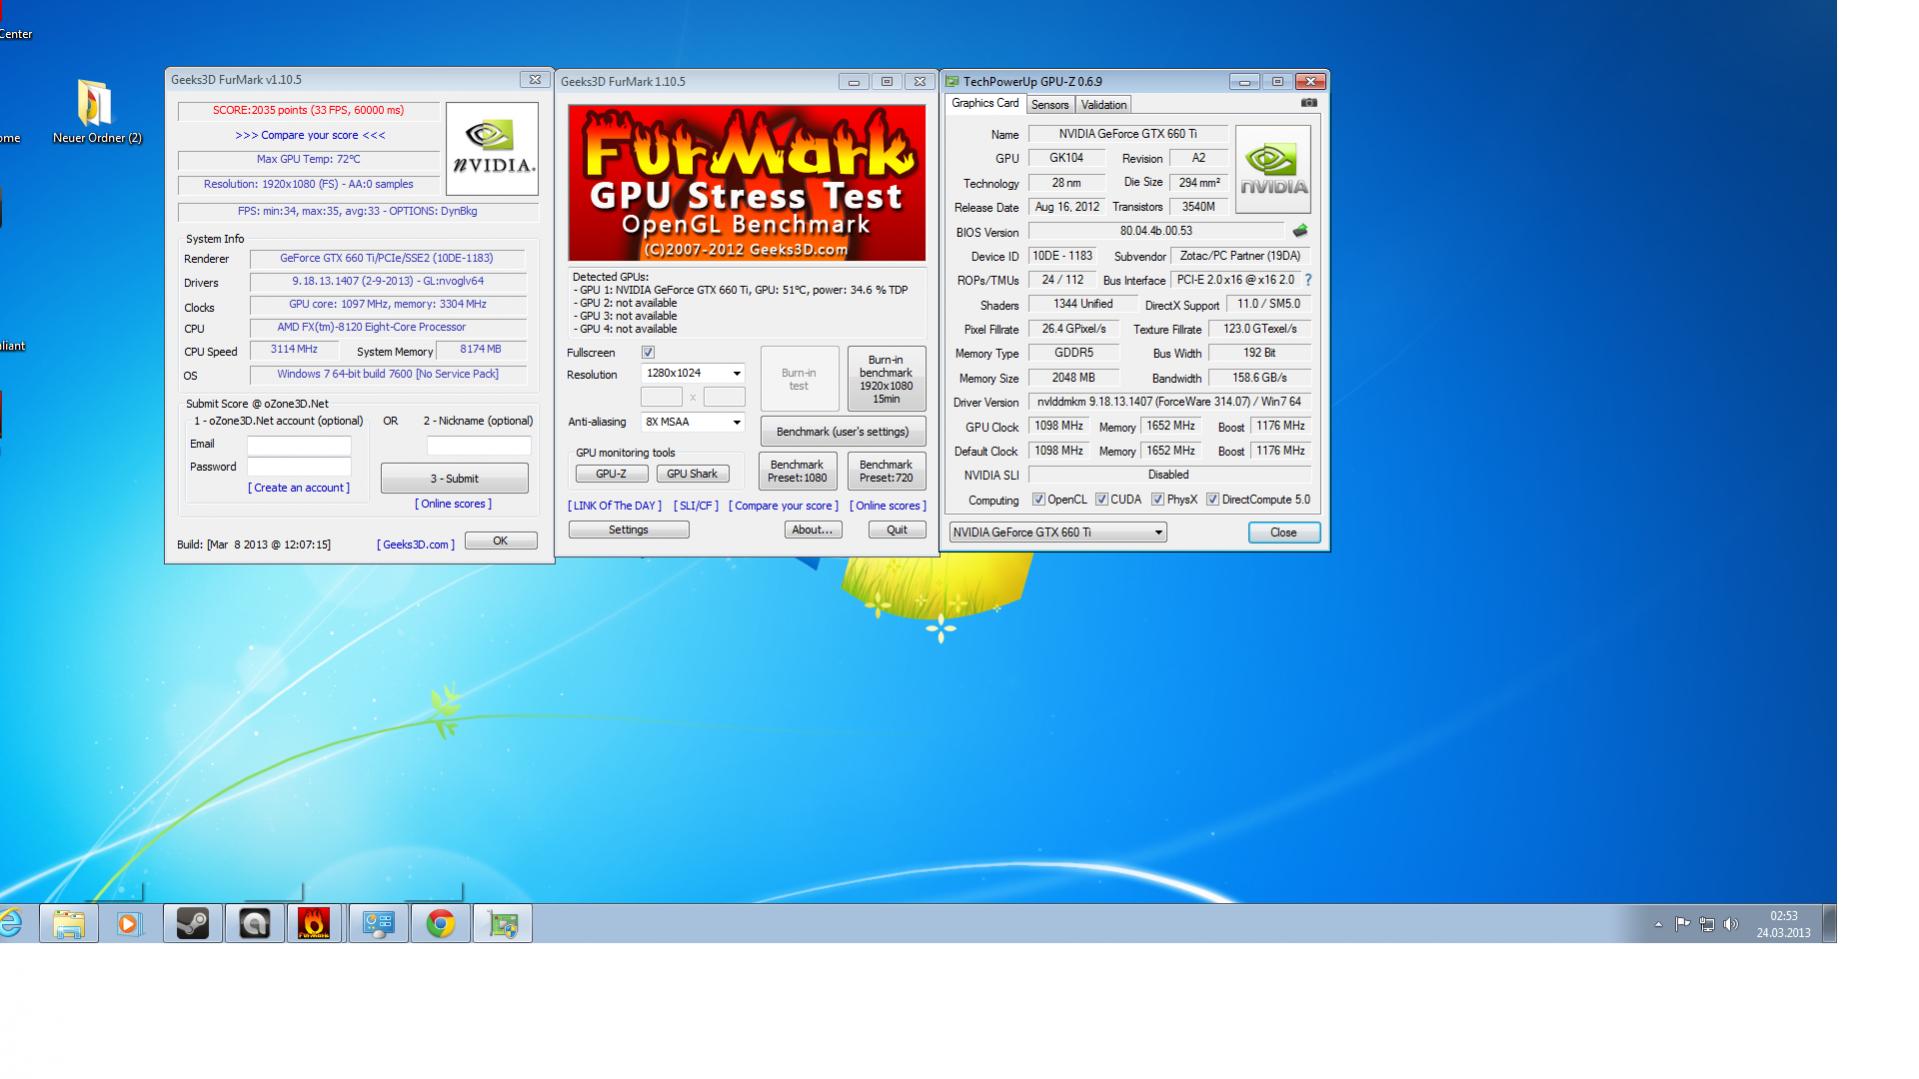Open Online scores link in FurMark main window
The height and width of the screenshot is (1079, 1919).
[888, 506]
